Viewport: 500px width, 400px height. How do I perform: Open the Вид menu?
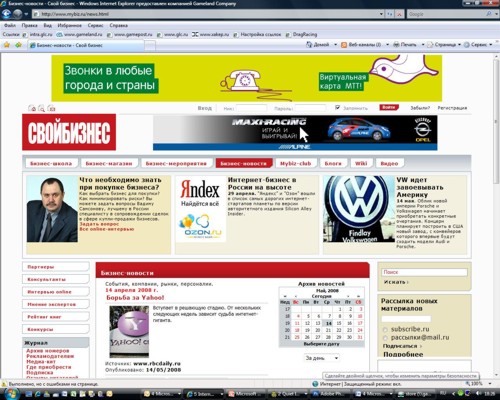pos(47,25)
